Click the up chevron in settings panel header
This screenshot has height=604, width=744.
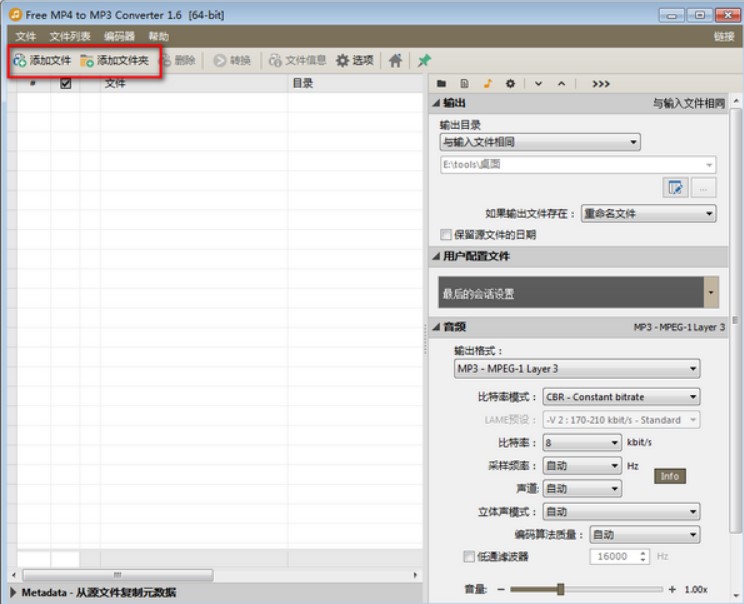[x=561, y=84]
